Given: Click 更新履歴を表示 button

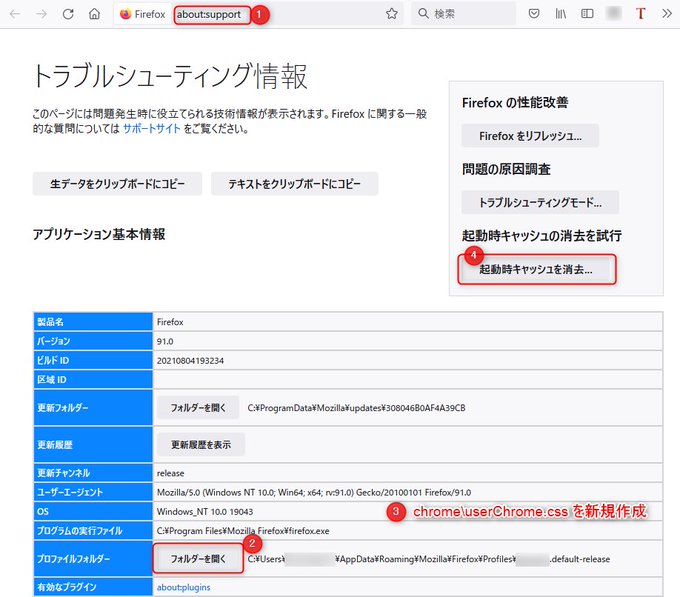Looking at the screenshot, I should point(201,444).
